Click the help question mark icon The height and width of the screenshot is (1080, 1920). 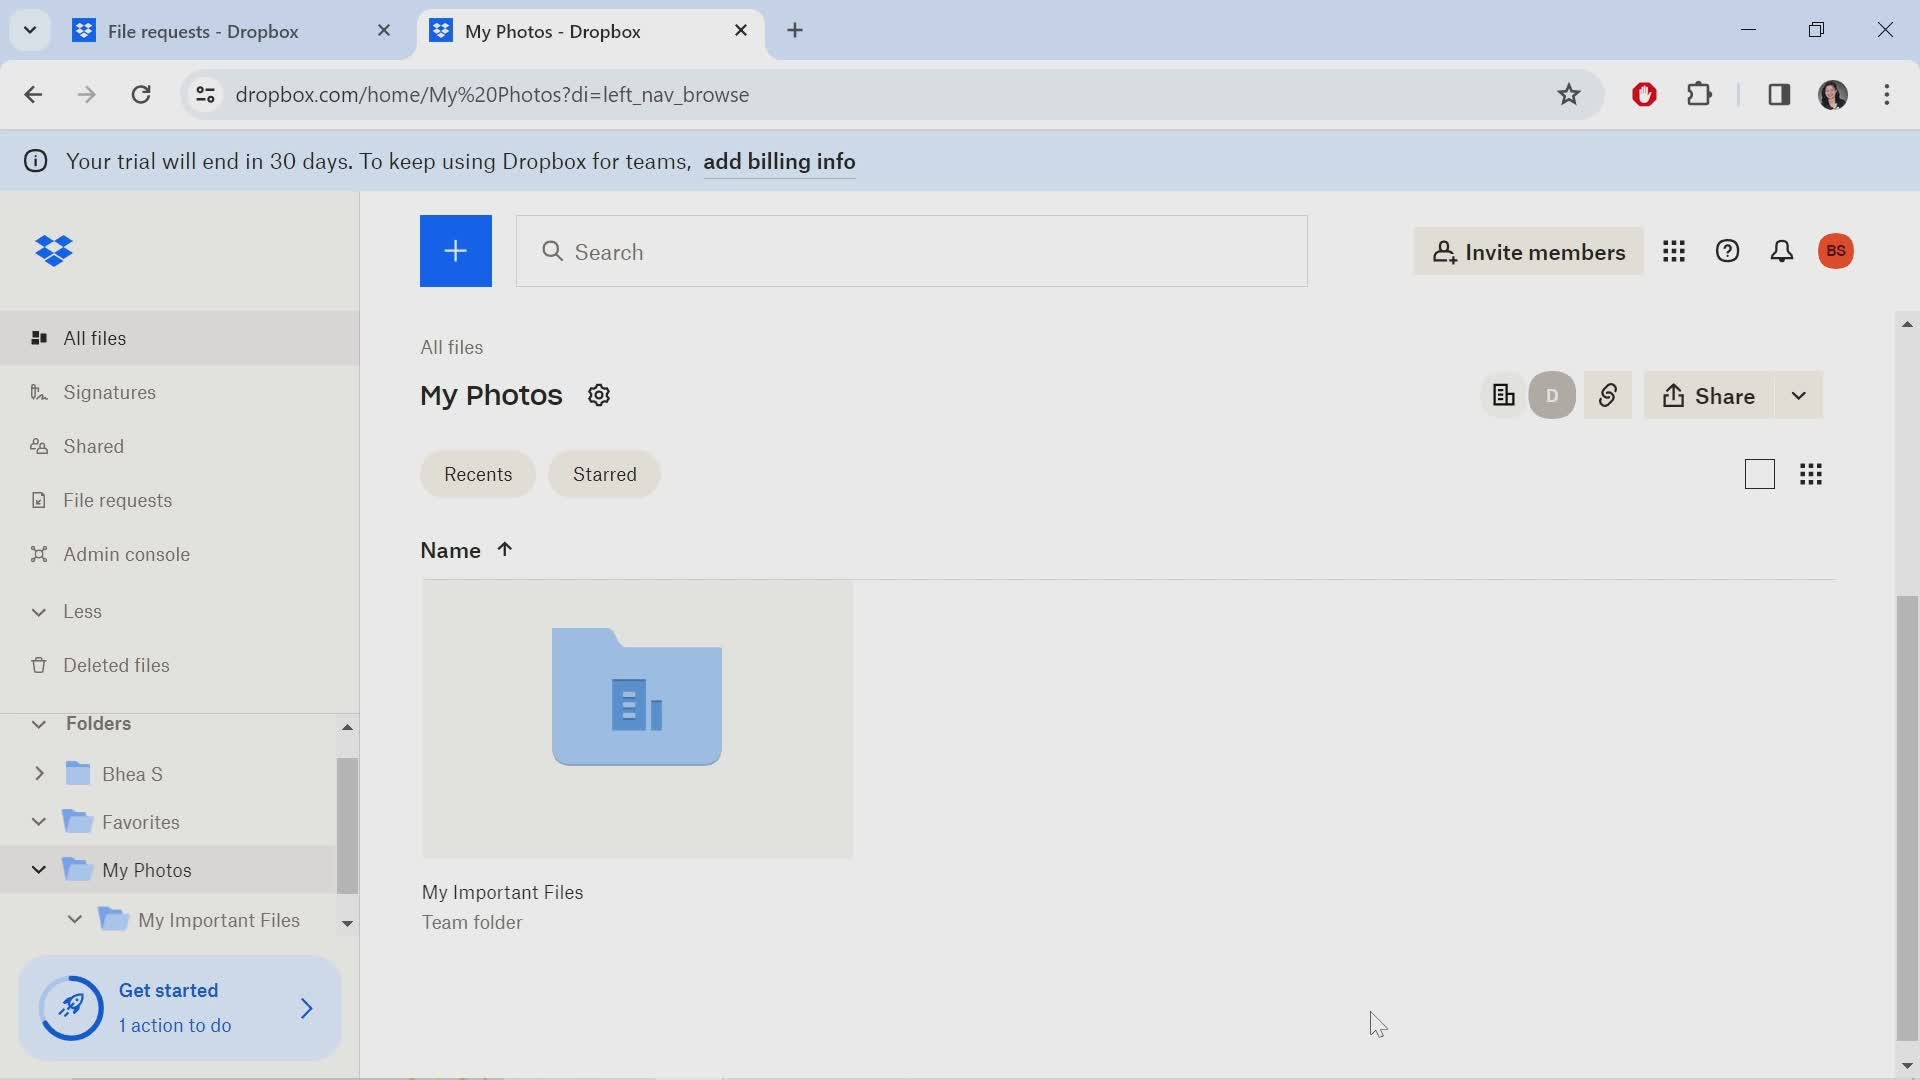(x=1727, y=251)
